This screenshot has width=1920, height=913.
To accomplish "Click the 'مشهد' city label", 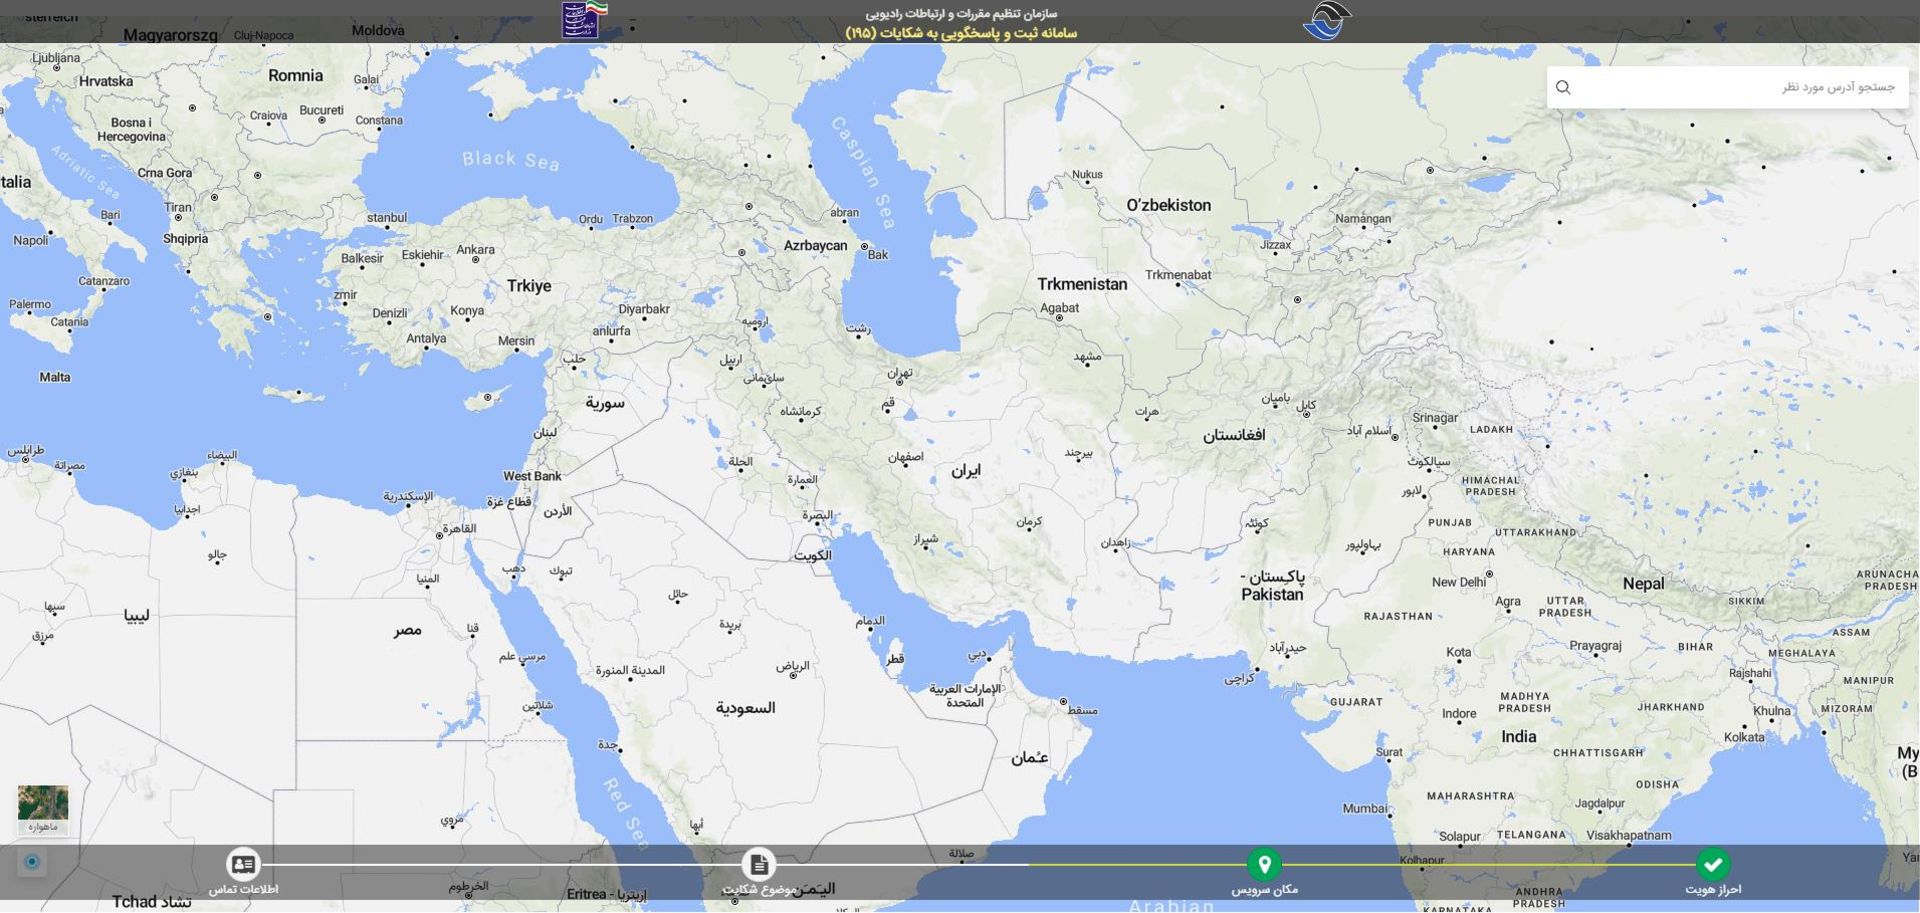I will click(1088, 357).
